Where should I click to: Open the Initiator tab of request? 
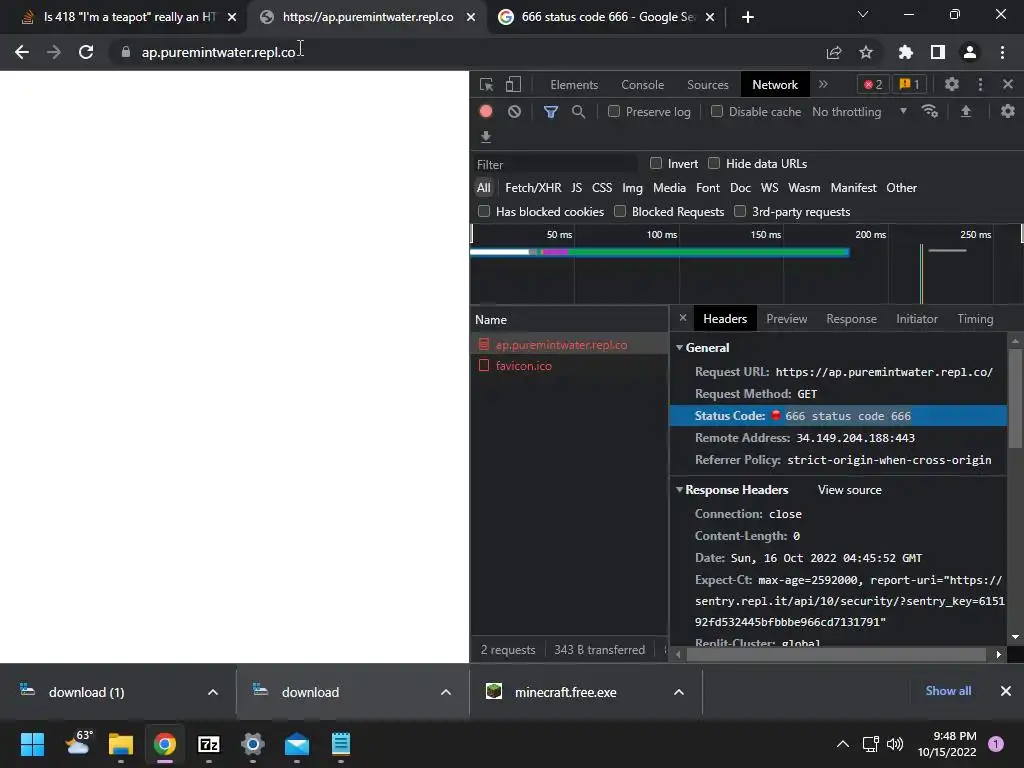pyautogui.click(x=916, y=319)
